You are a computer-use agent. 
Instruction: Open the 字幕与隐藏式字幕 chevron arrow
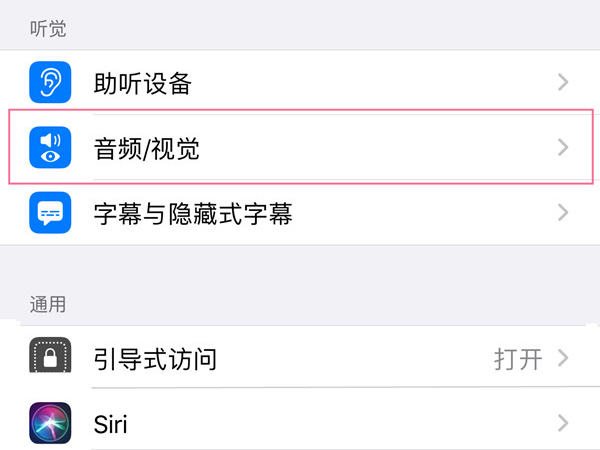point(563,213)
